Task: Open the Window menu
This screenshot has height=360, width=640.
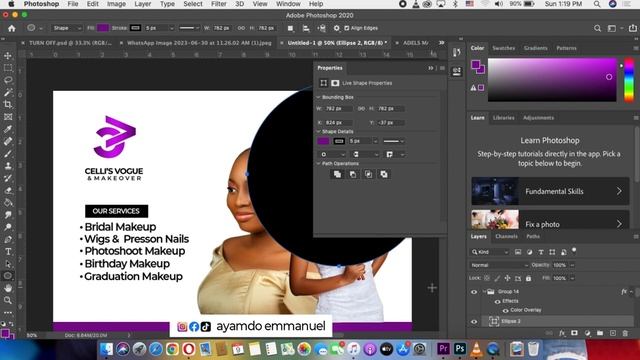Action: (288, 4)
